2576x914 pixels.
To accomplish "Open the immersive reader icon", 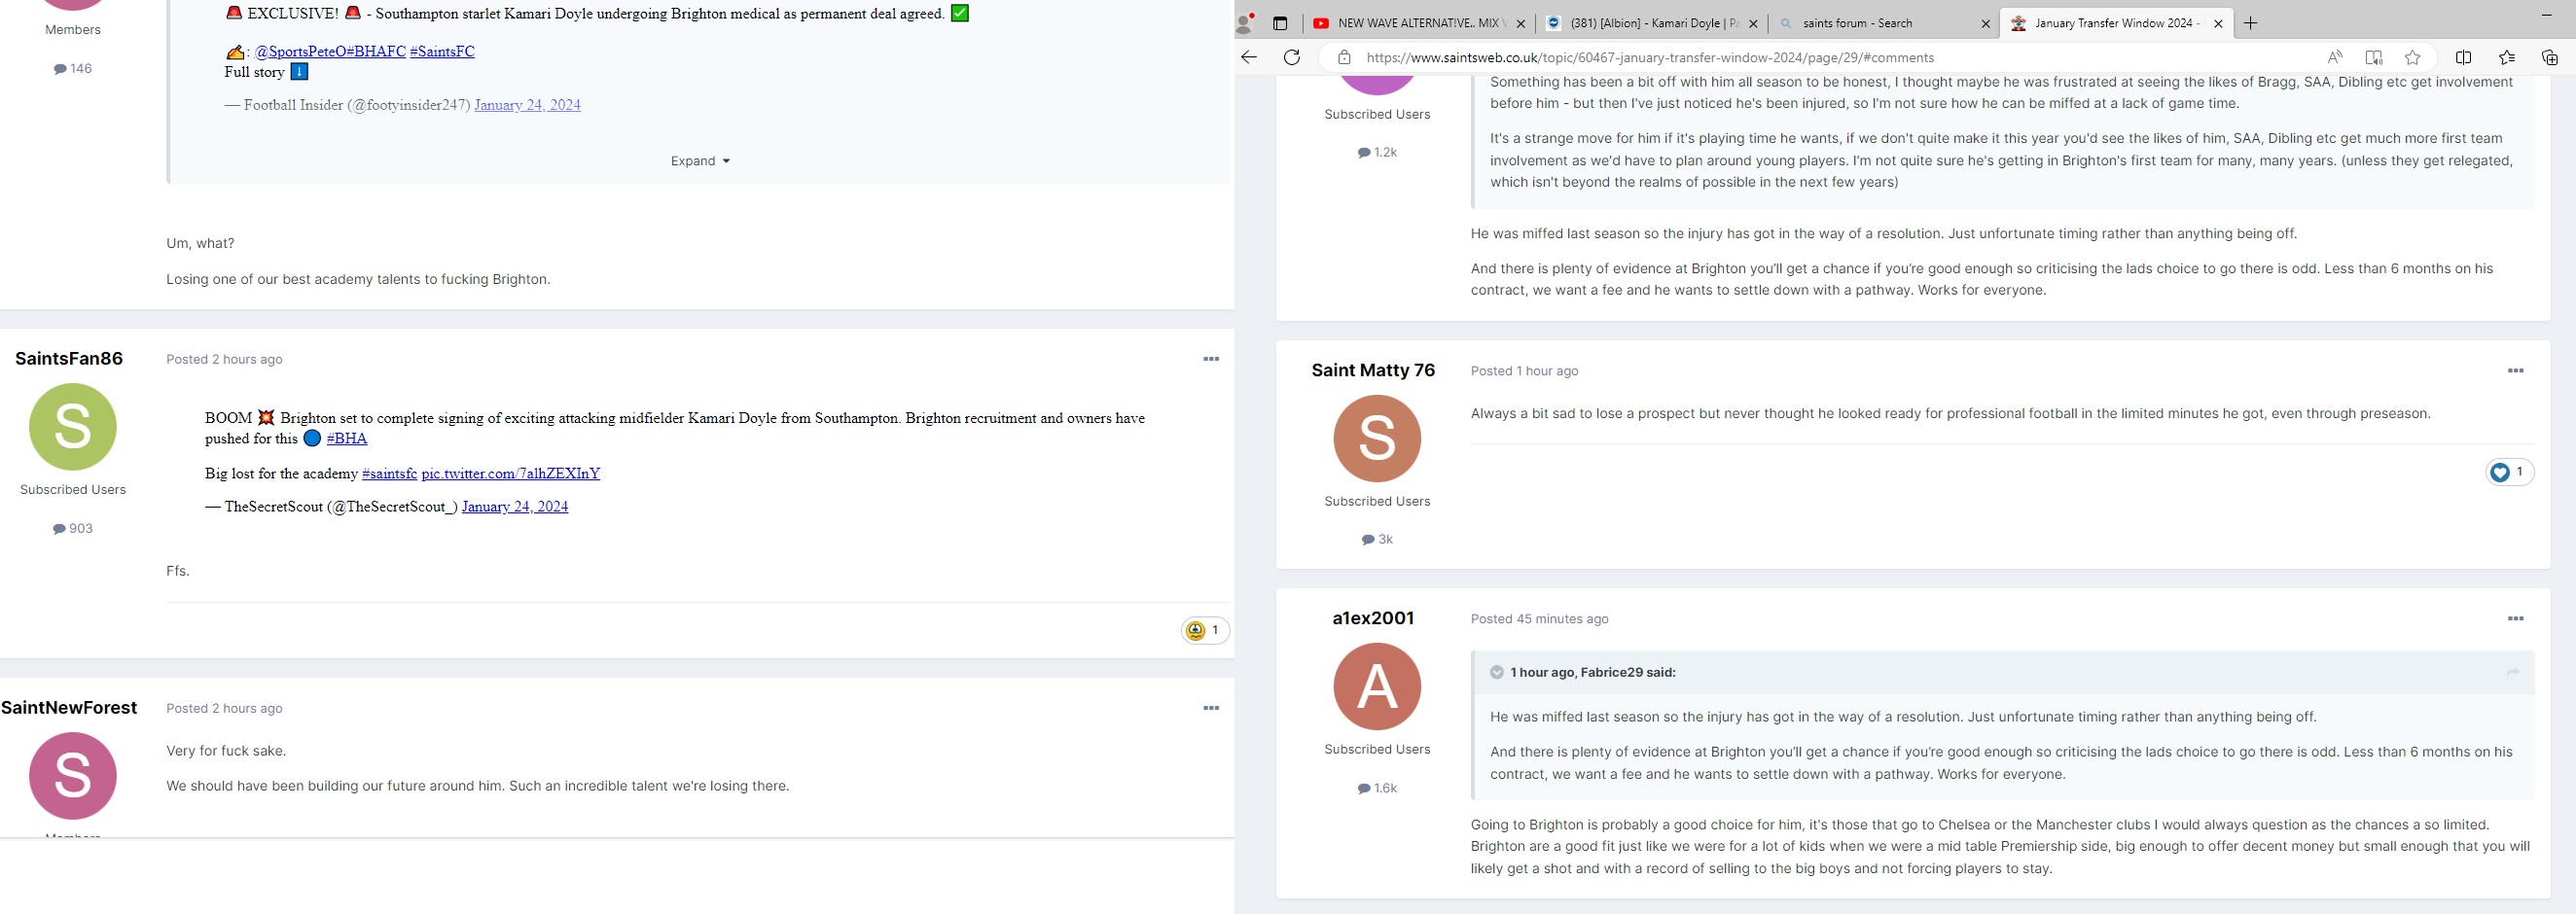I will point(2373,57).
